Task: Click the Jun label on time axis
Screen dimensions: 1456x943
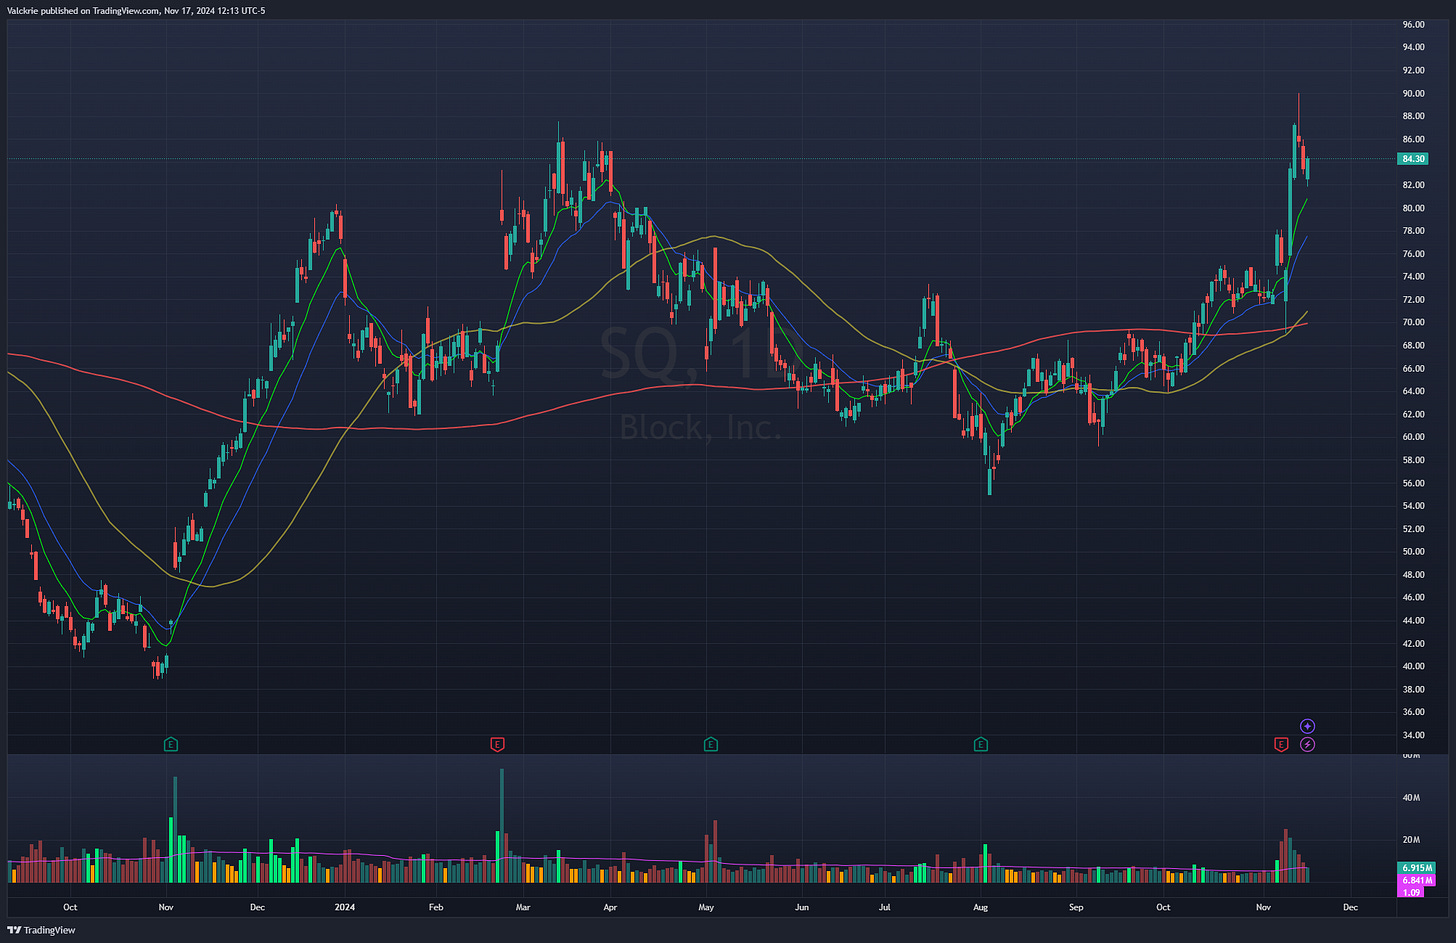Action: [x=801, y=908]
